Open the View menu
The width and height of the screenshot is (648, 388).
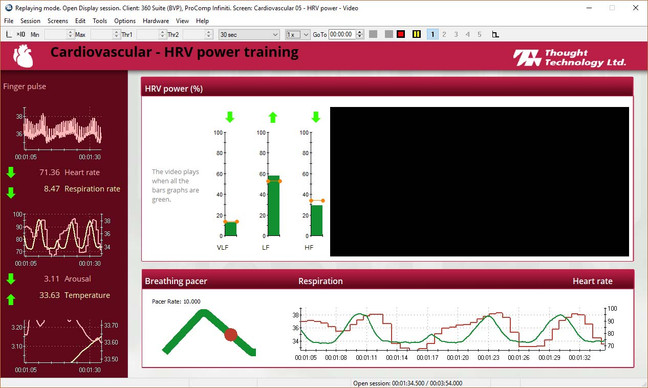coord(182,21)
